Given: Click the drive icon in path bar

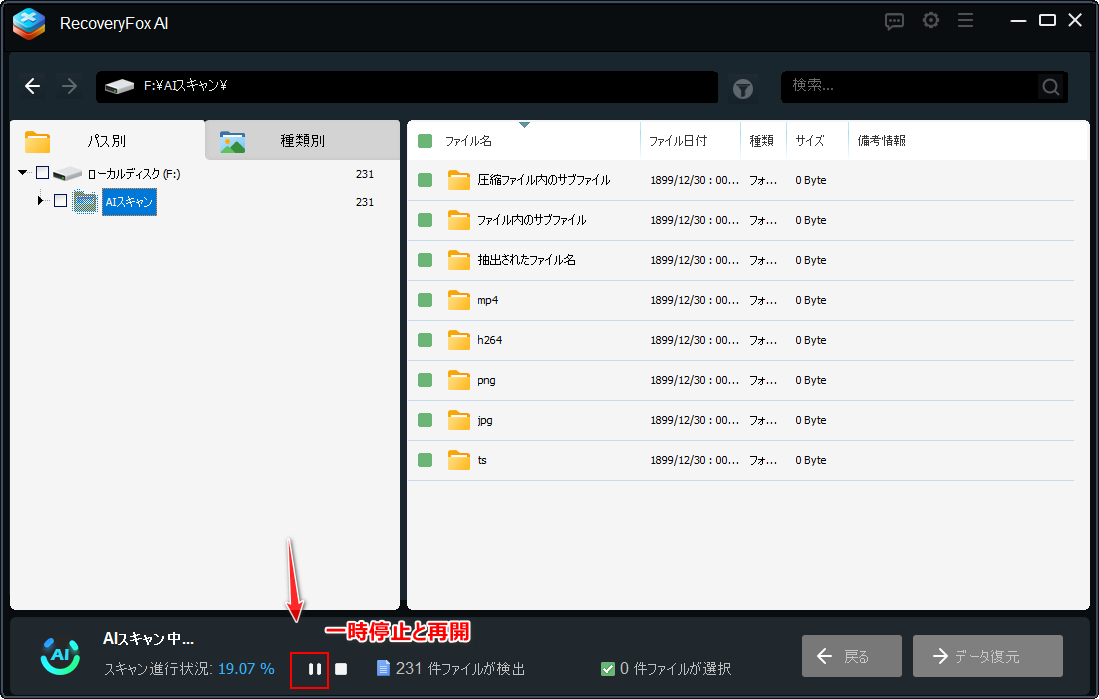Looking at the screenshot, I should point(119,87).
